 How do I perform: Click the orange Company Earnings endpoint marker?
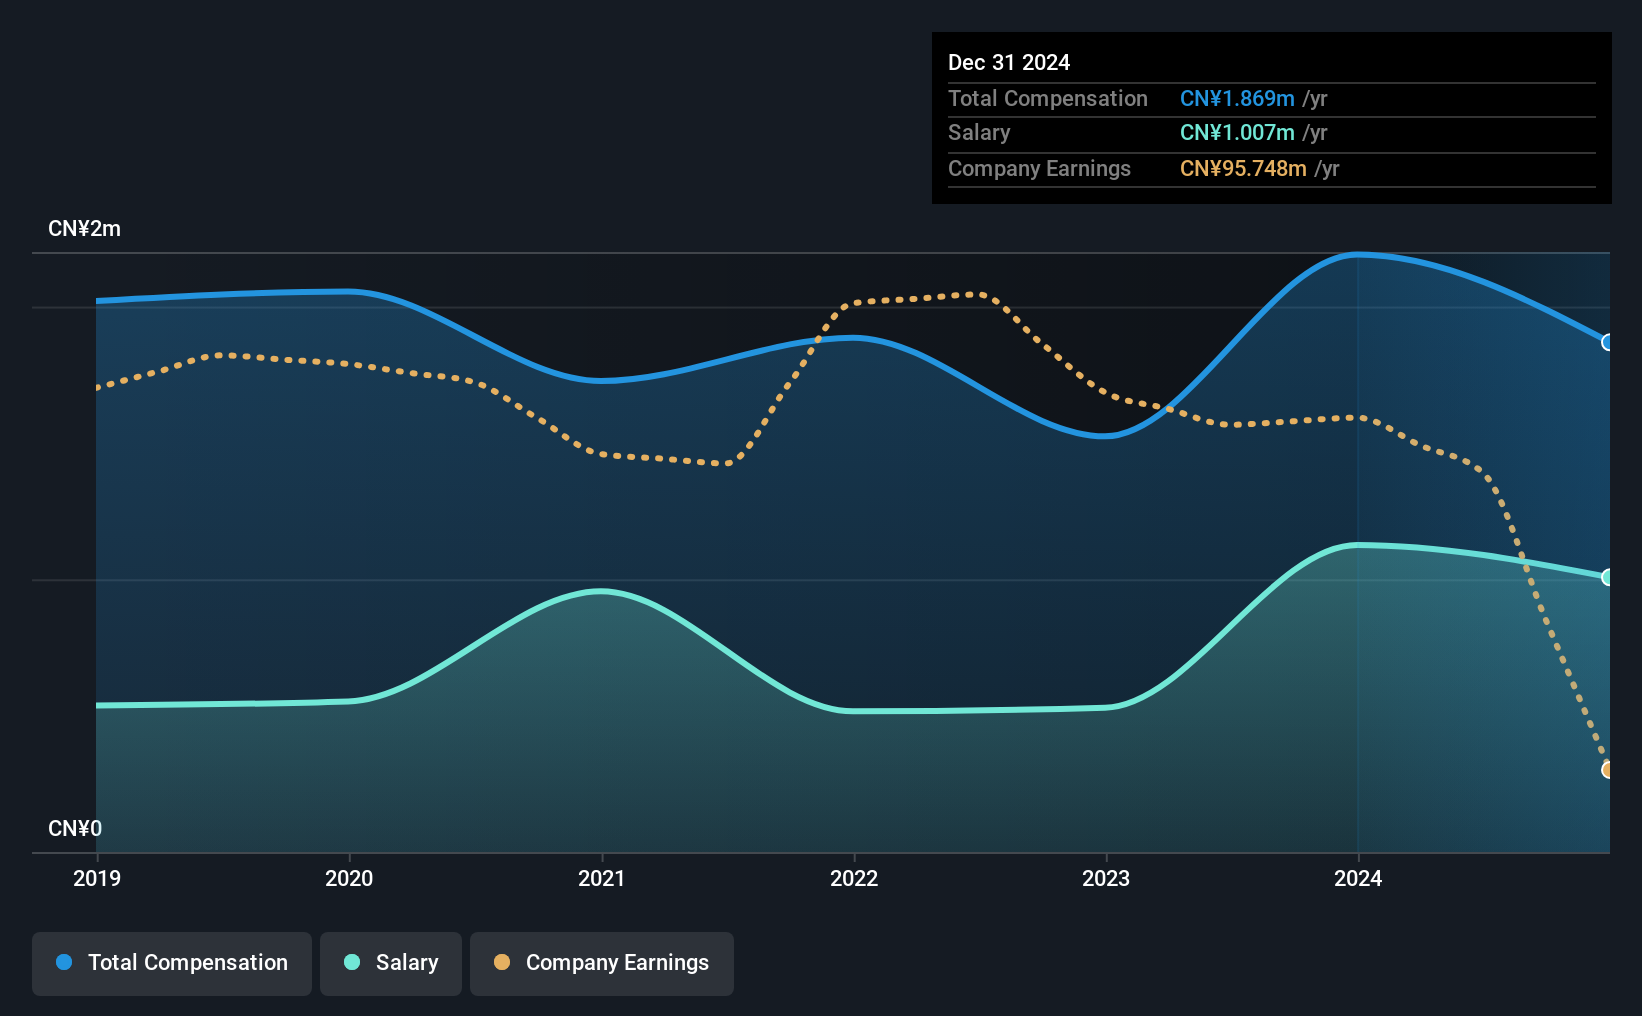1608,770
